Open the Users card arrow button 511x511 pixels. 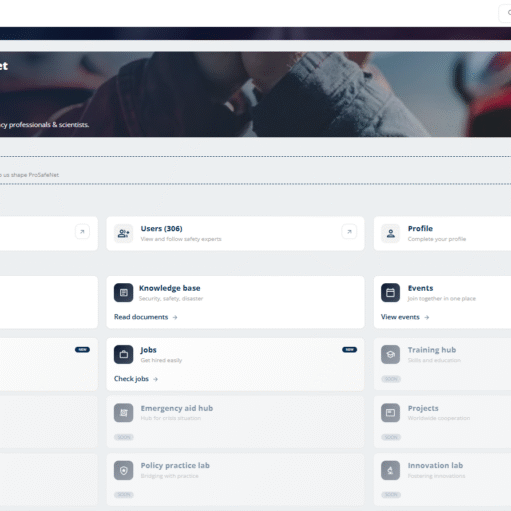coord(349,232)
